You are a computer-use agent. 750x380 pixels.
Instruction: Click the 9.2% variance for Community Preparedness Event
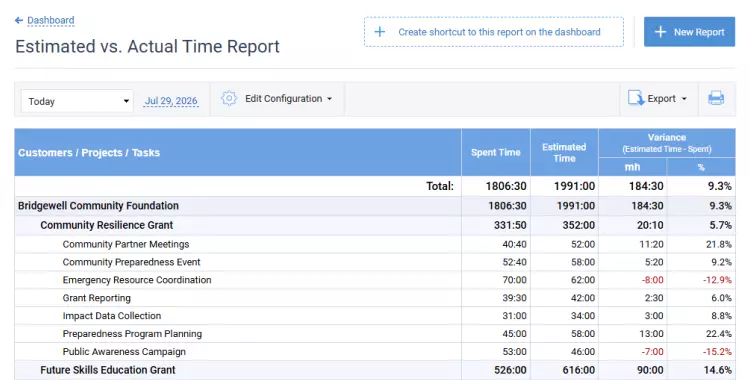pyautogui.click(x=721, y=262)
